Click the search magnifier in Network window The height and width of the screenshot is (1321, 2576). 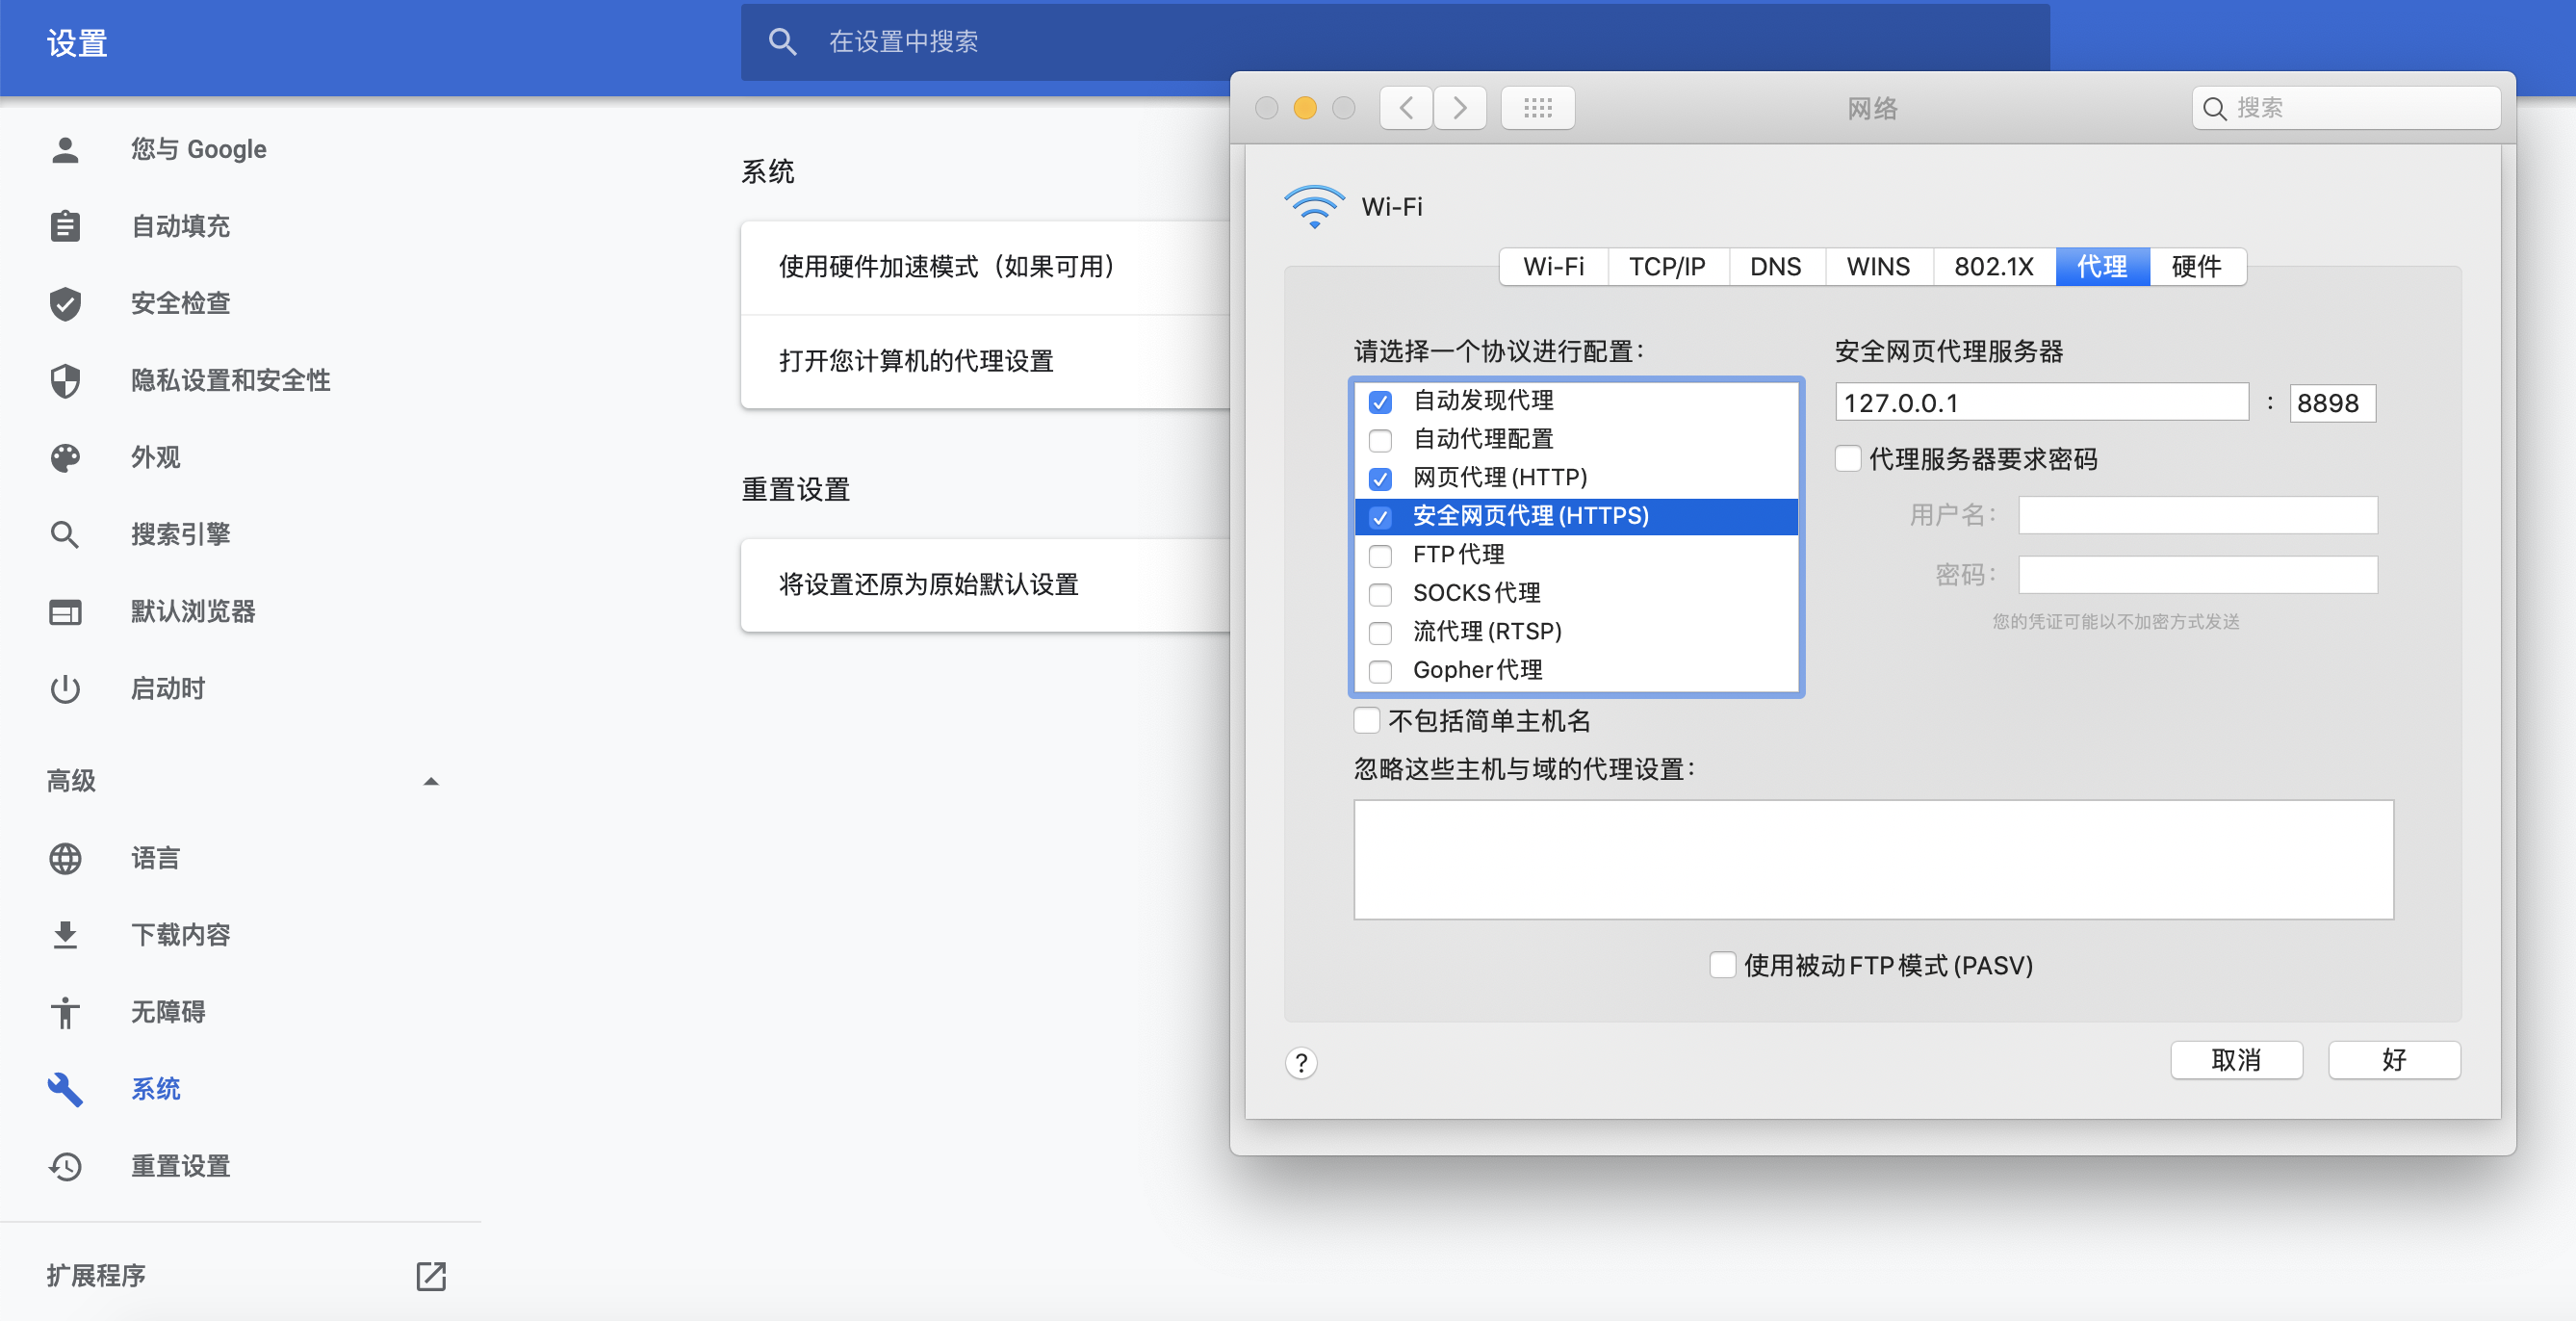2215,108
